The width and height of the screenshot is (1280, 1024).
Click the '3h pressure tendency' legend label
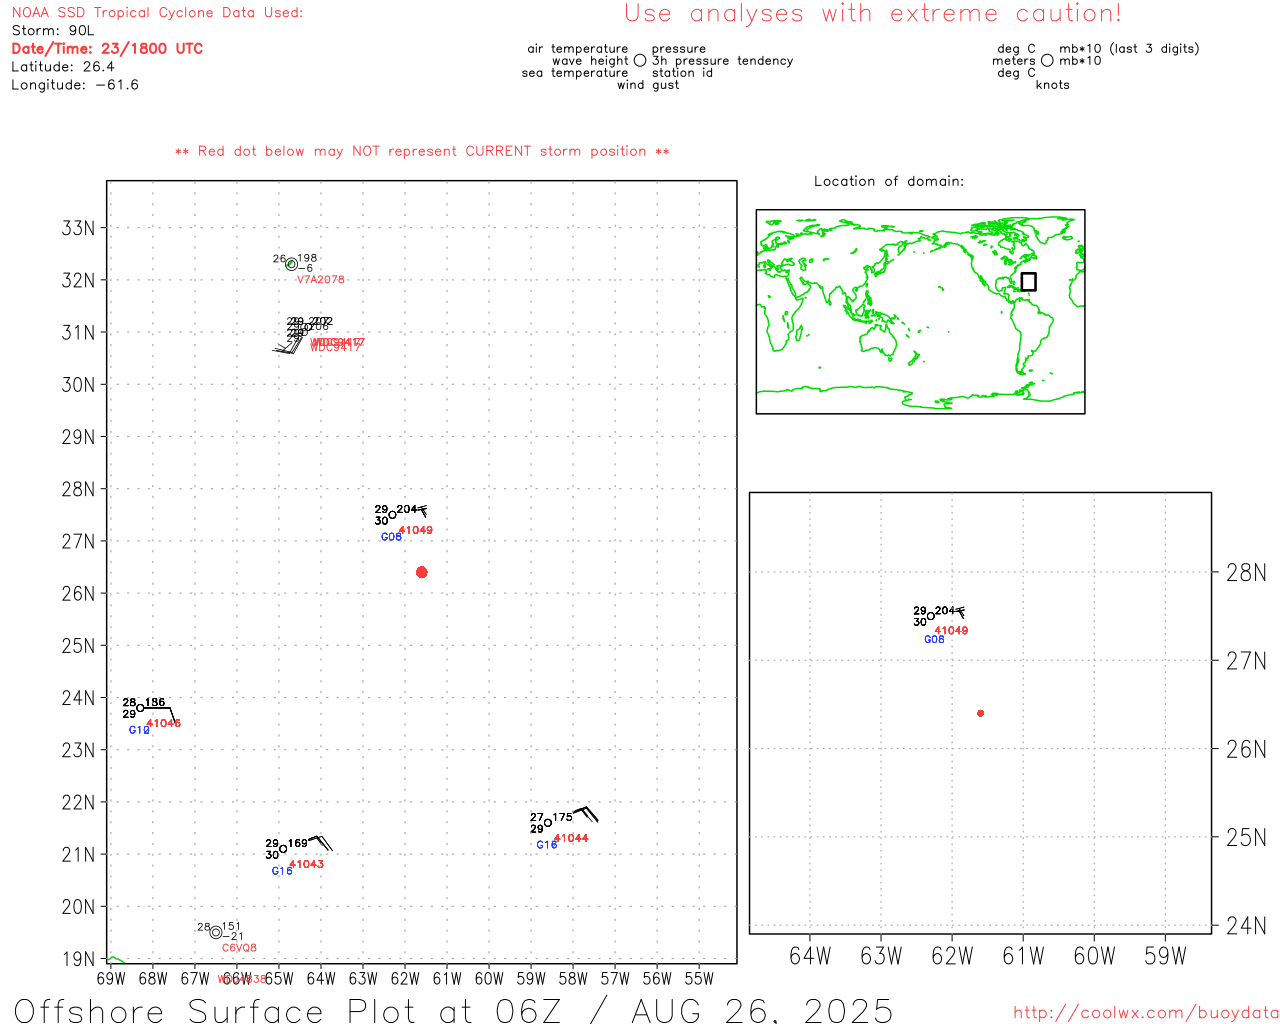click(723, 61)
